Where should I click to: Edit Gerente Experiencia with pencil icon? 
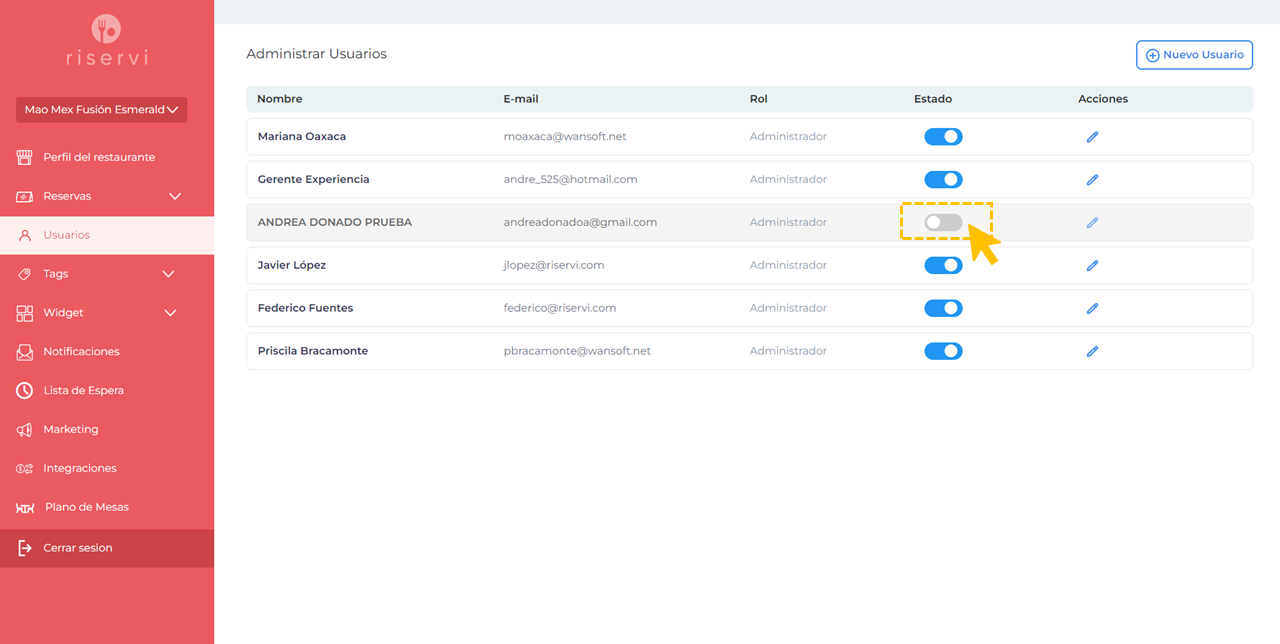(x=1092, y=180)
